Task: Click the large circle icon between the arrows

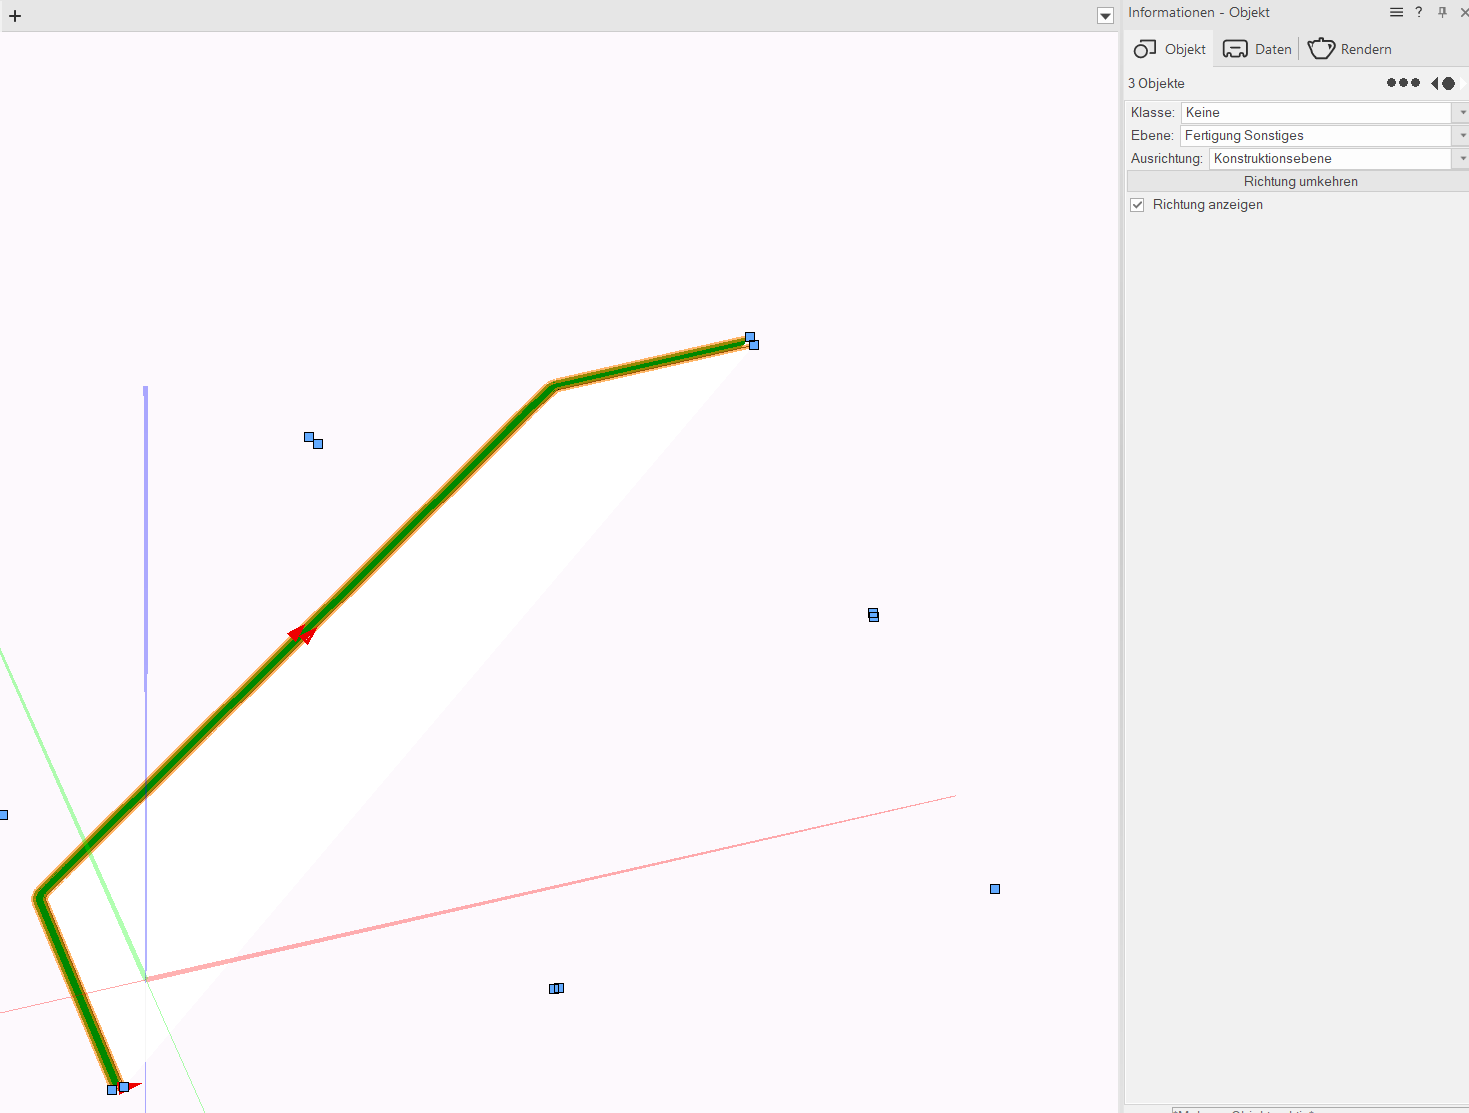Action: pos(1448,83)
